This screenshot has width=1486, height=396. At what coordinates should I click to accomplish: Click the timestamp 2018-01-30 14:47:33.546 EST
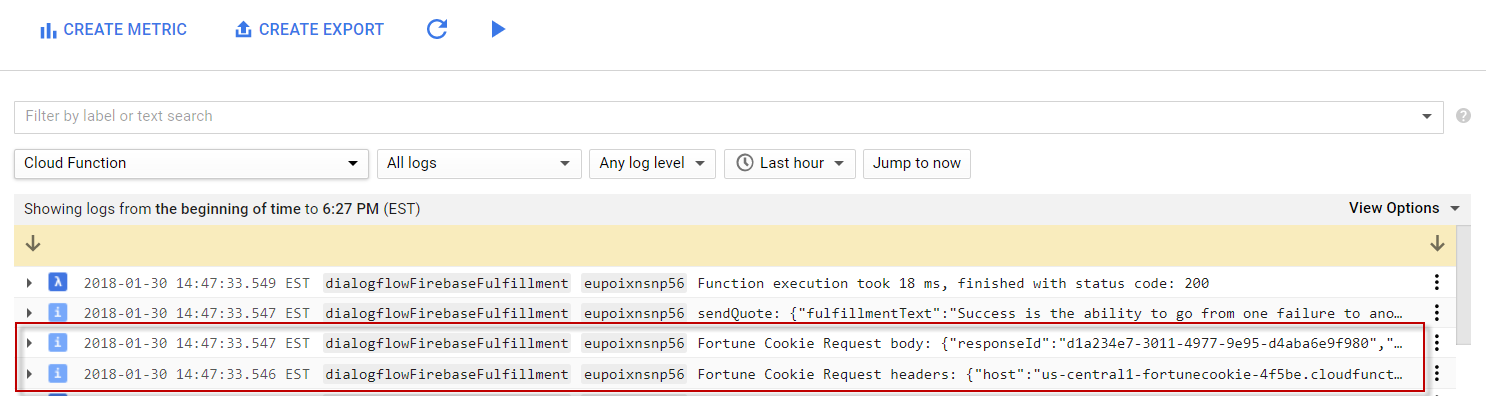pyautogui.click(x=197, y=373)
